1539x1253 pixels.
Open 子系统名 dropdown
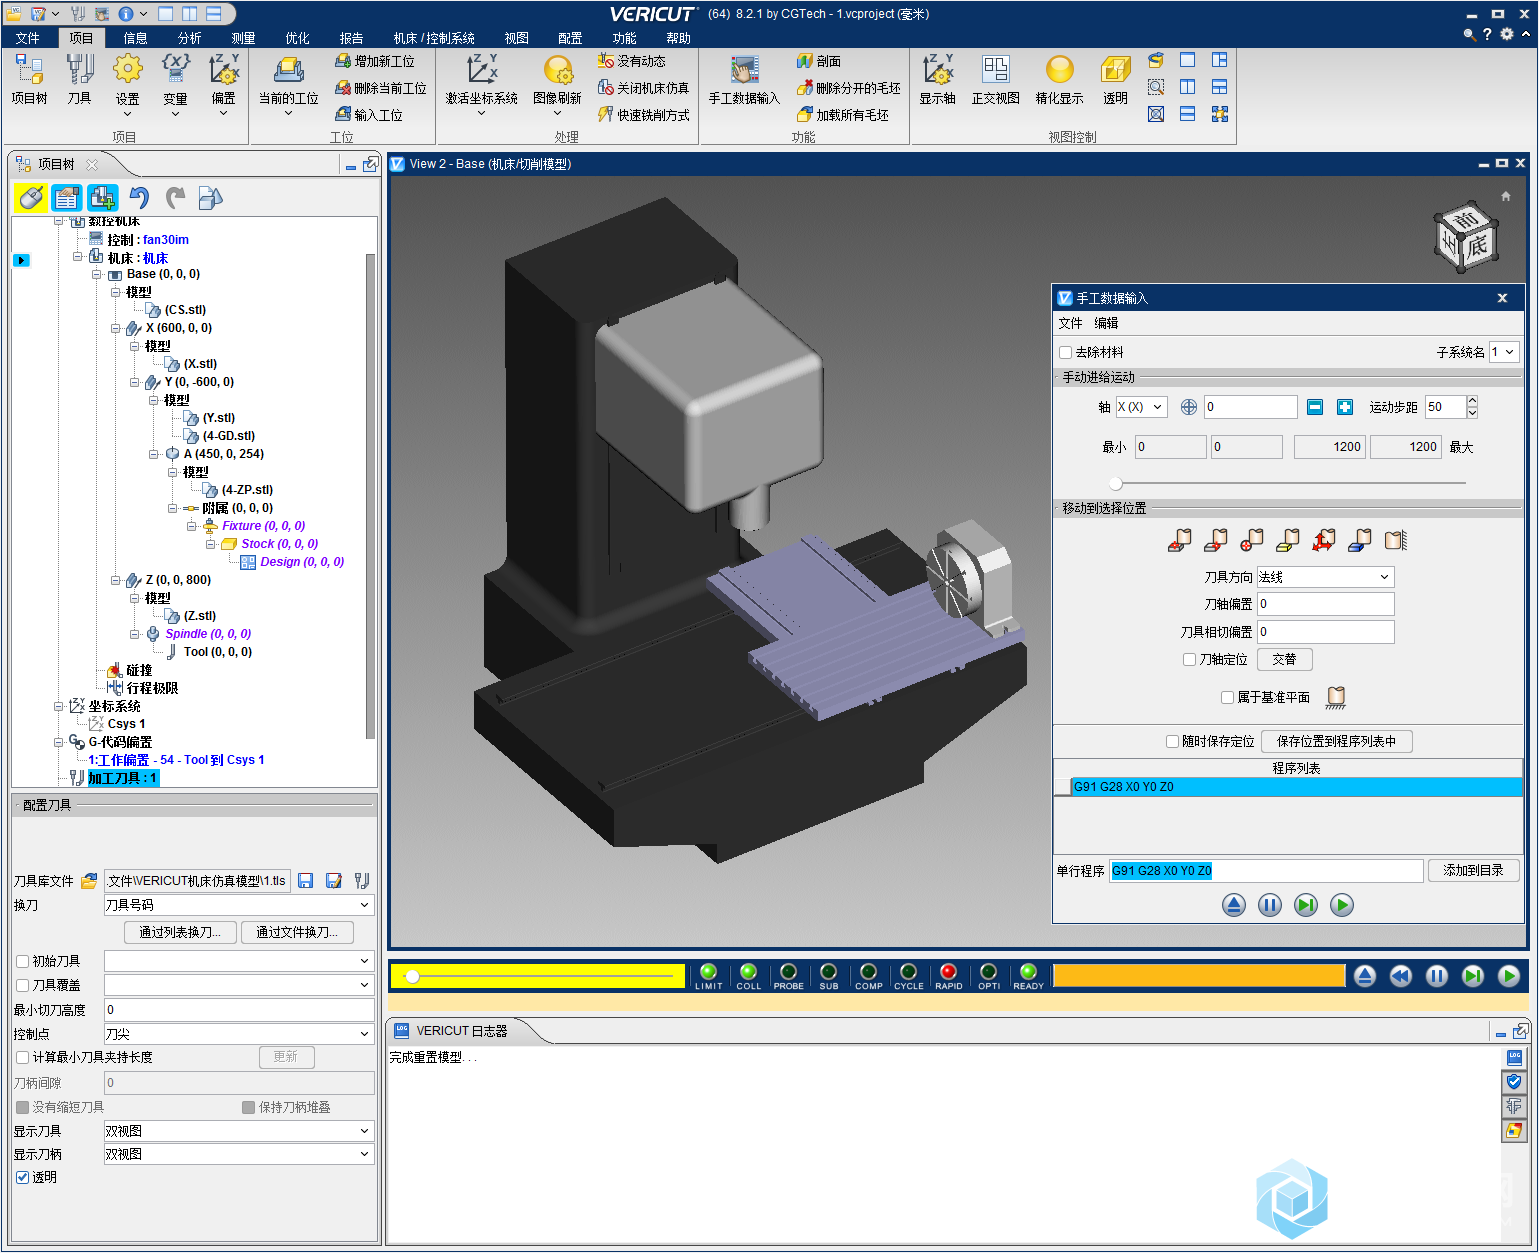(1504, 352)
